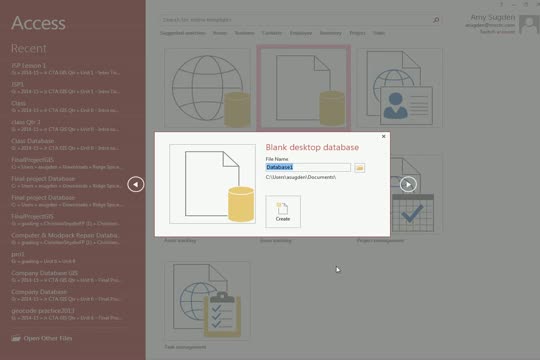Screen dimensions: 540x360
Task: Close the Blank desktop database dialog
Action: [384, 136]
